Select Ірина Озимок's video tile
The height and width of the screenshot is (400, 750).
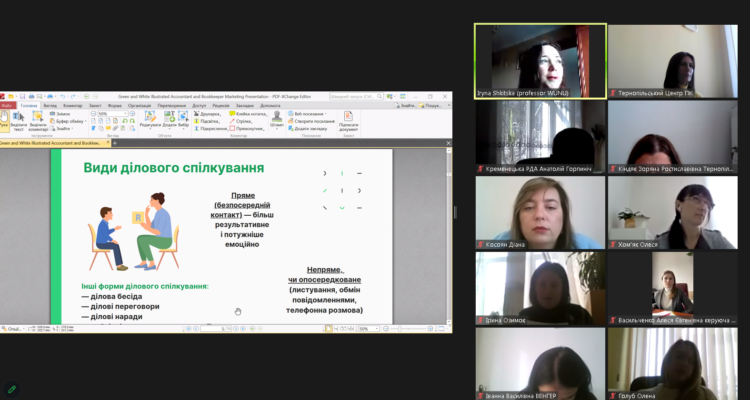(540, 289)
